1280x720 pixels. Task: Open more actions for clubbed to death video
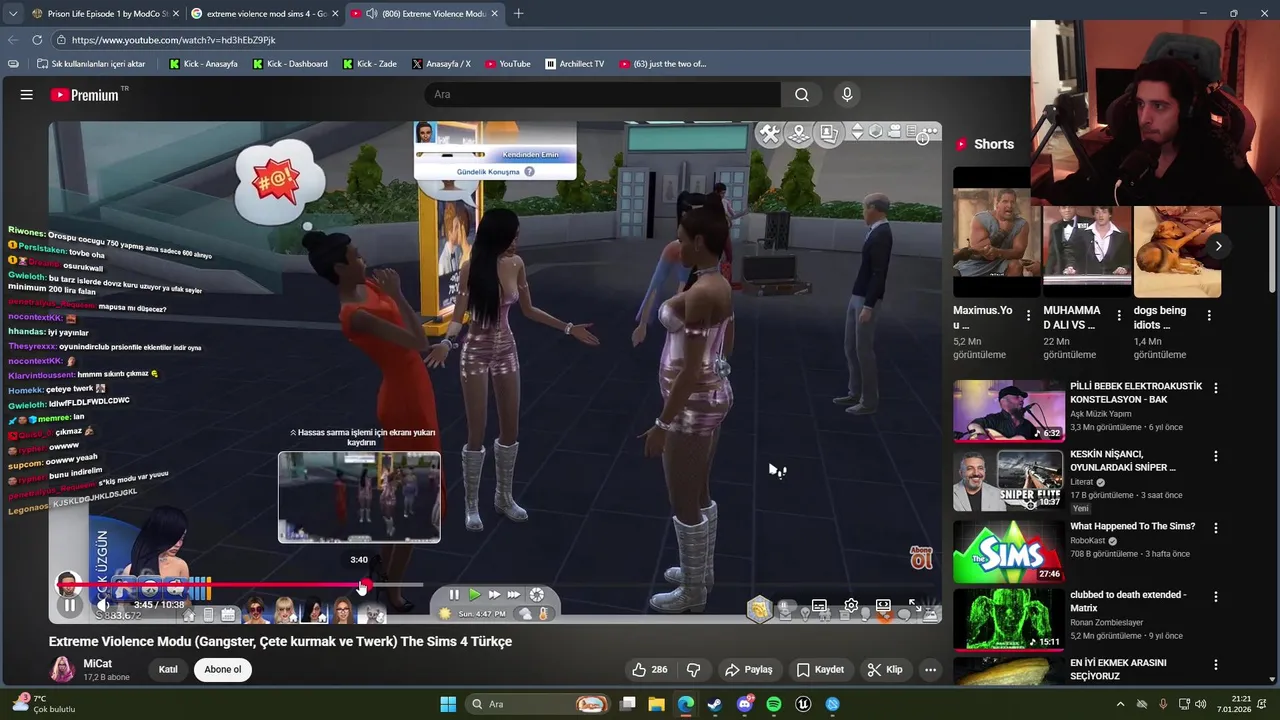pyautogui.click(x=1216, y=596)
